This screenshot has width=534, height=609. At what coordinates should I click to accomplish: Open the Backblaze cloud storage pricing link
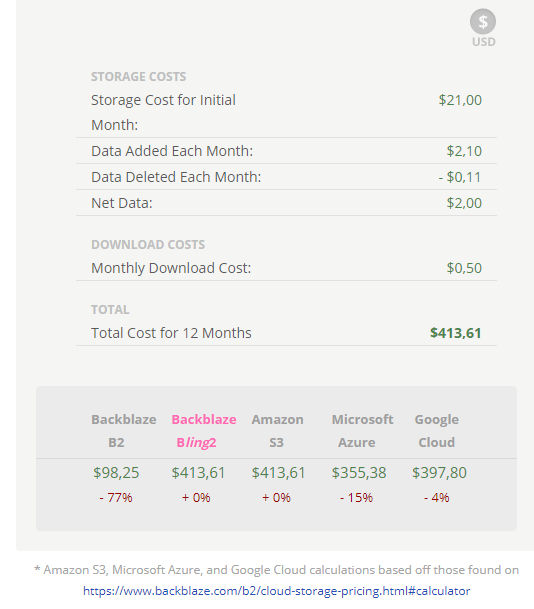277,591
